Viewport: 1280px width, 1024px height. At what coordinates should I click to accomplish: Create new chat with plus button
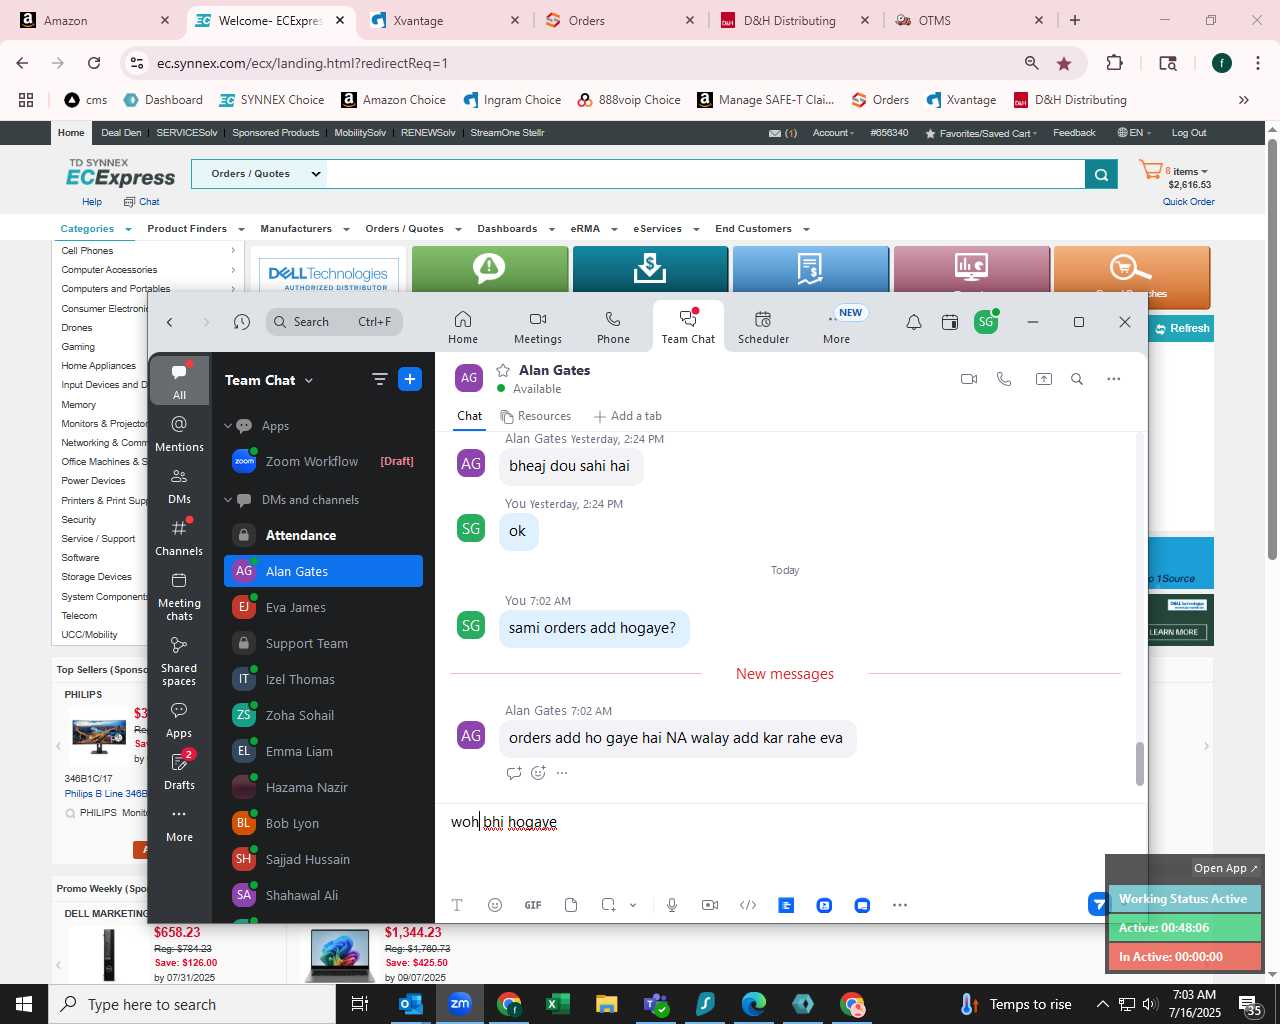click(x=410, y=379)
